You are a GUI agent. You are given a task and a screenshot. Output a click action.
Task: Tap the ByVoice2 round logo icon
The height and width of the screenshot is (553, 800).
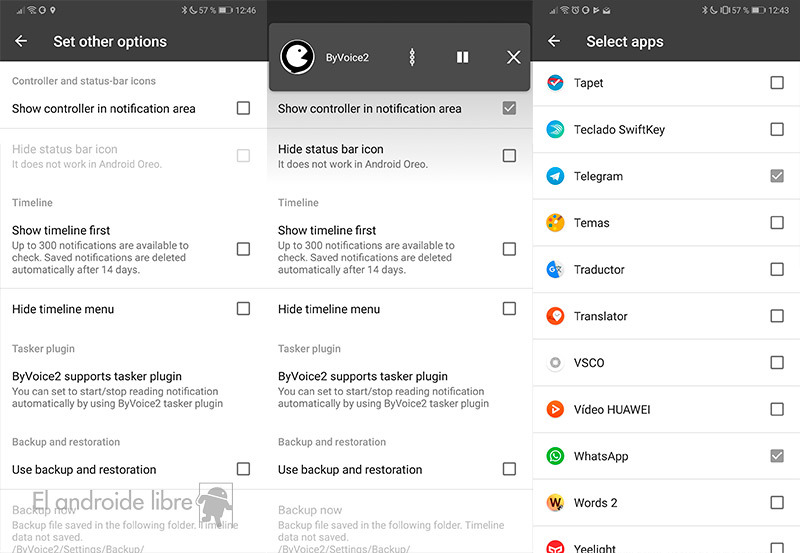tap(297, 57)
